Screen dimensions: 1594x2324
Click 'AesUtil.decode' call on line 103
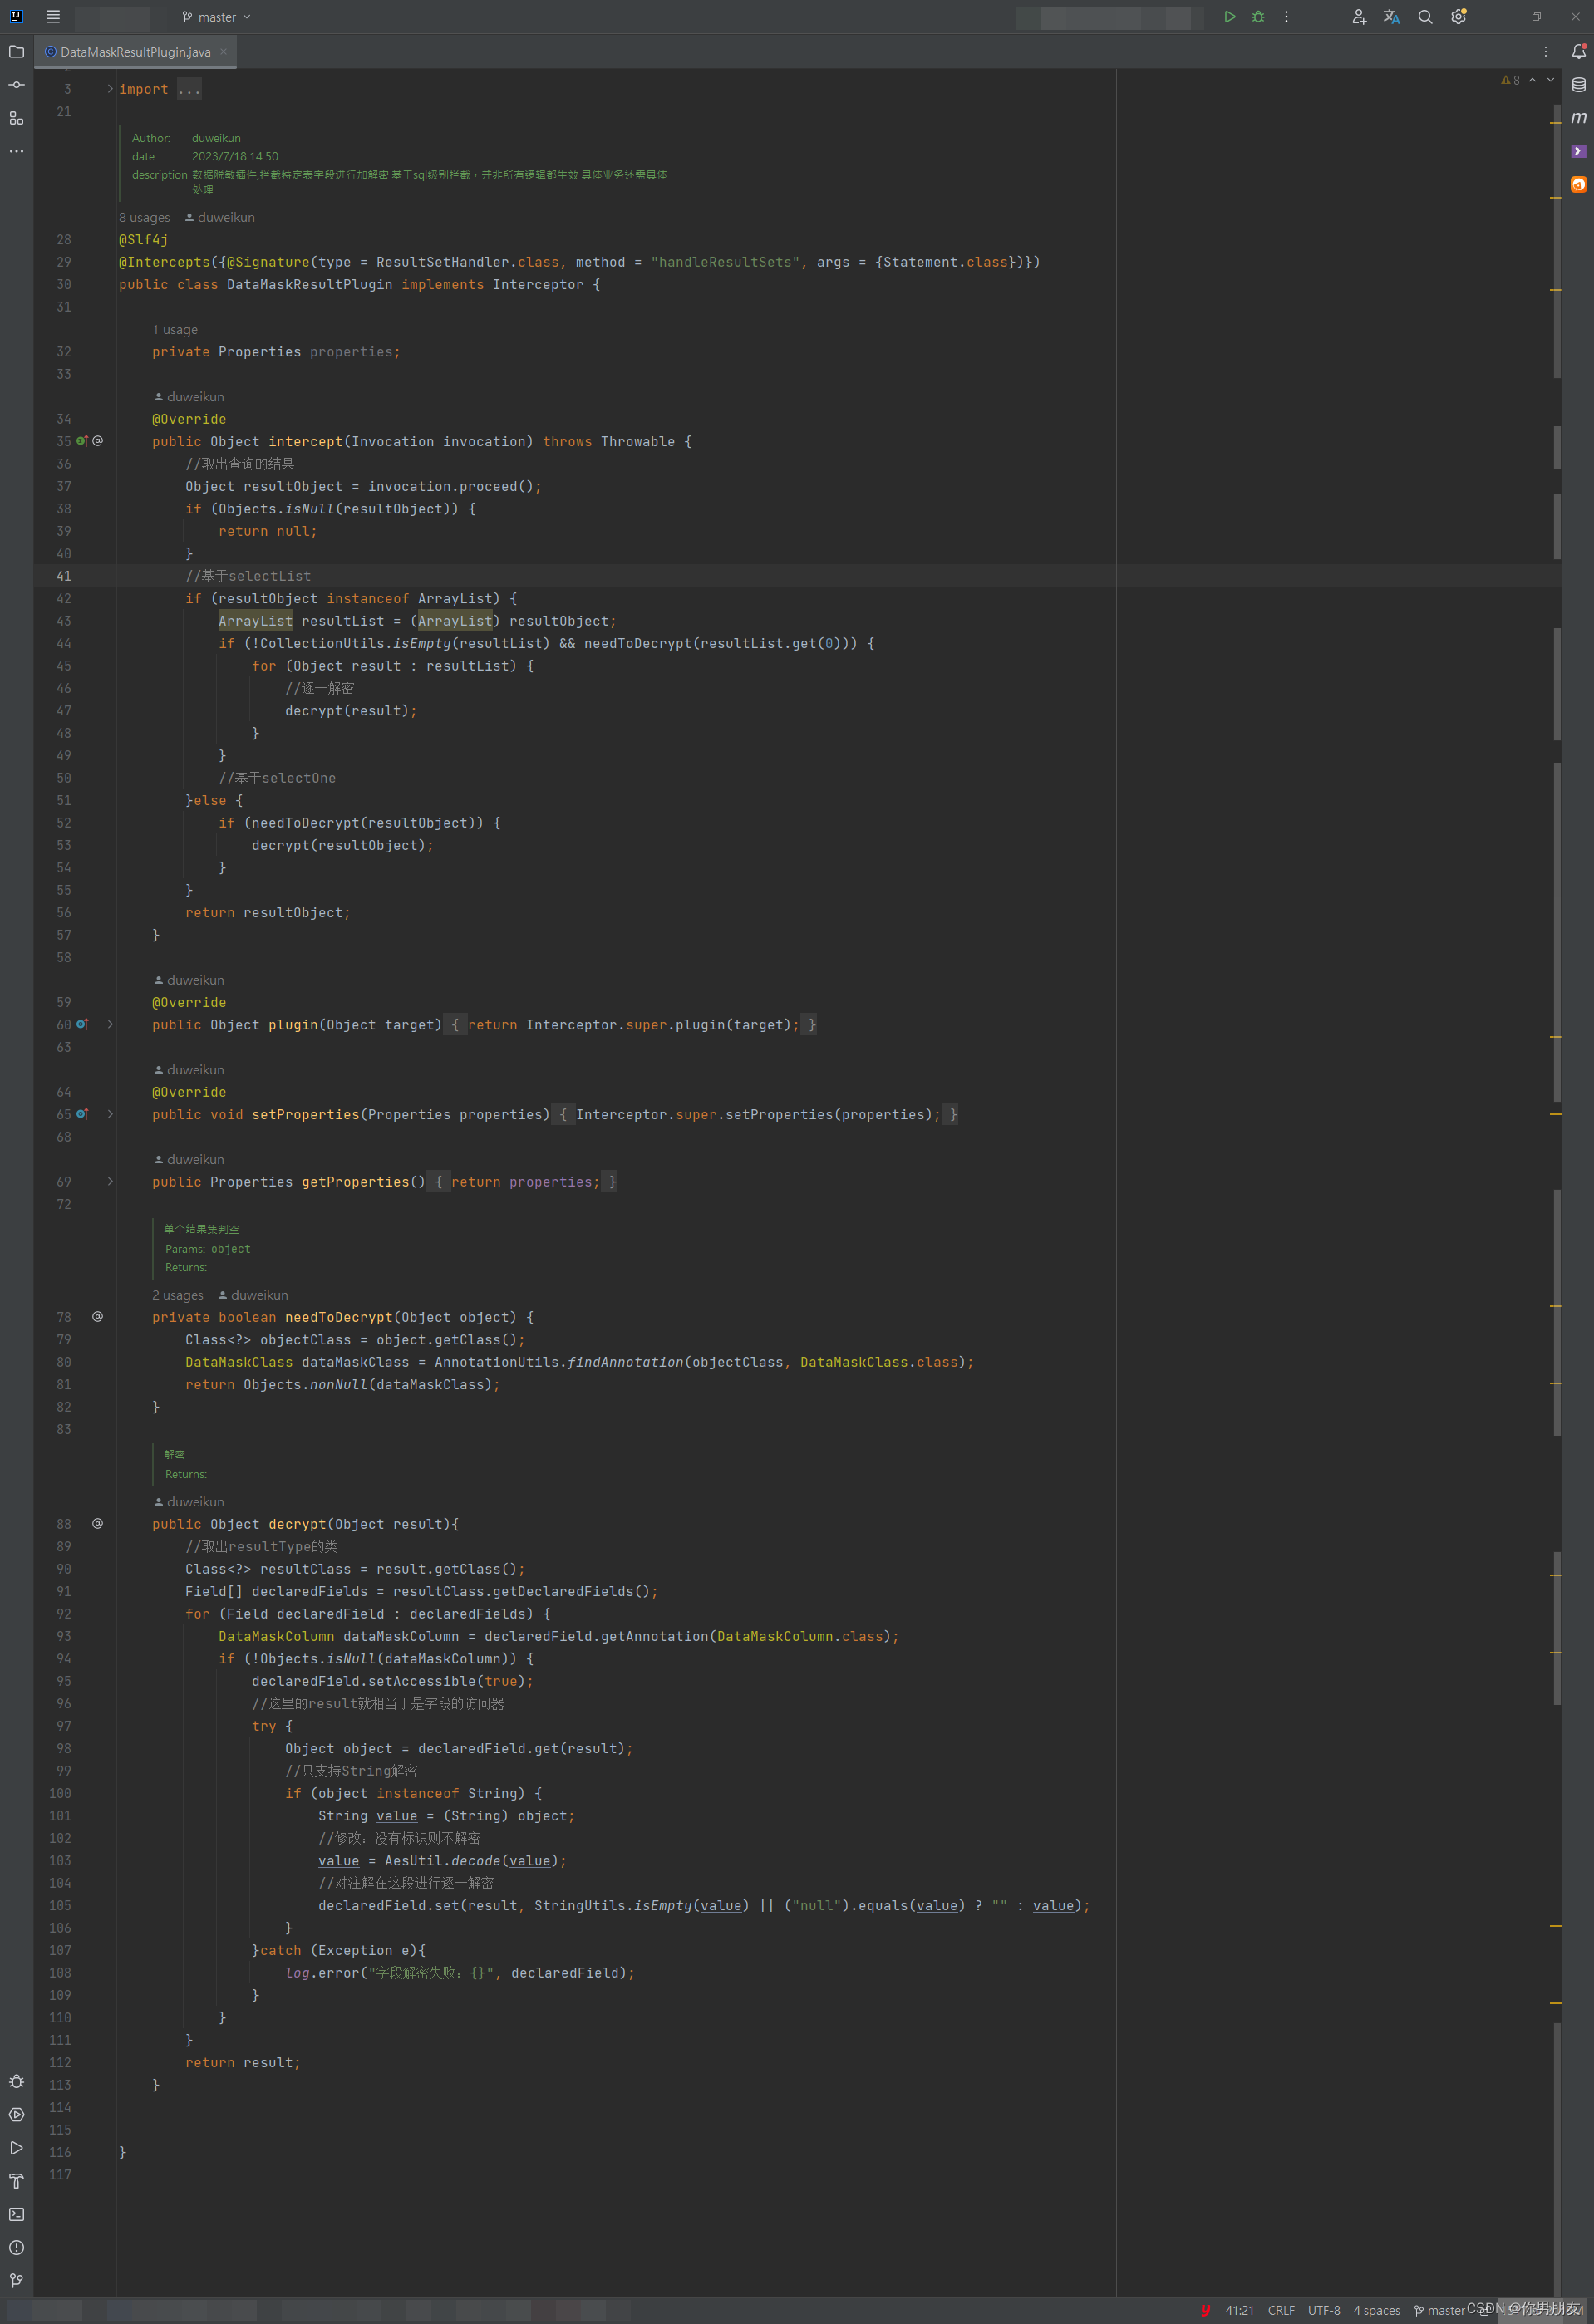(x=442, y=1860)
